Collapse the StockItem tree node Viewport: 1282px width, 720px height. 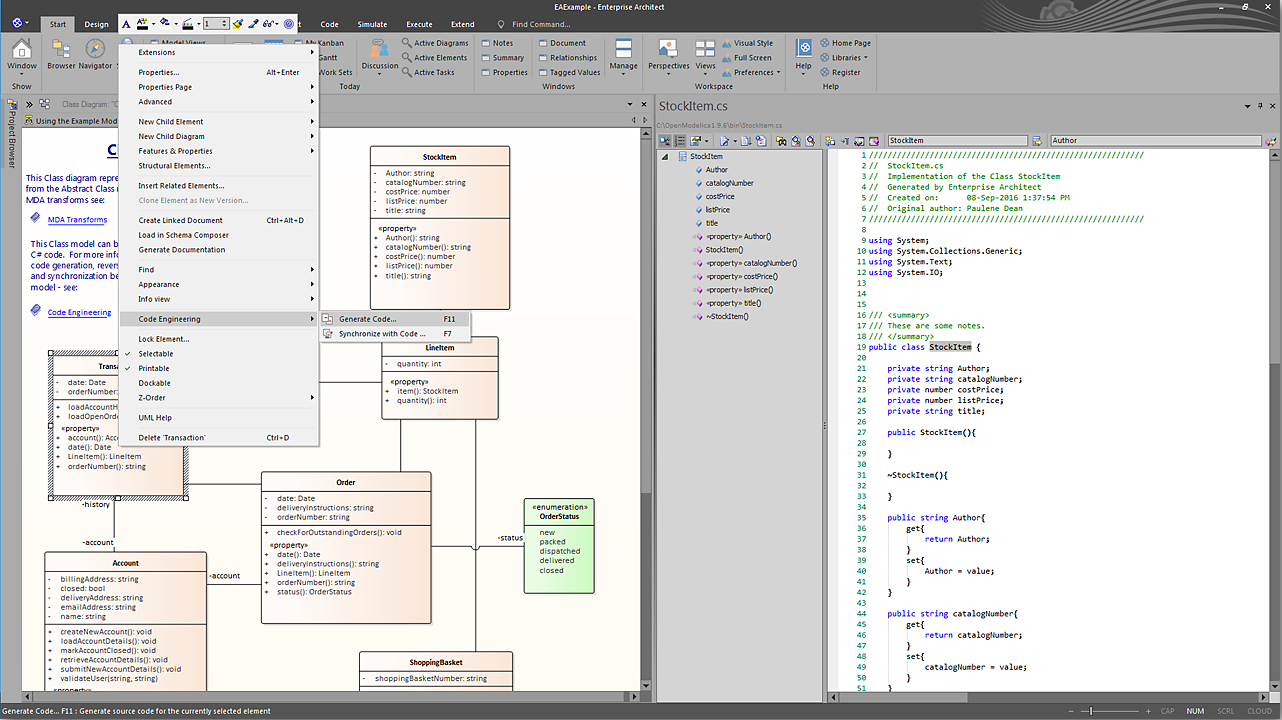point(665,157)
